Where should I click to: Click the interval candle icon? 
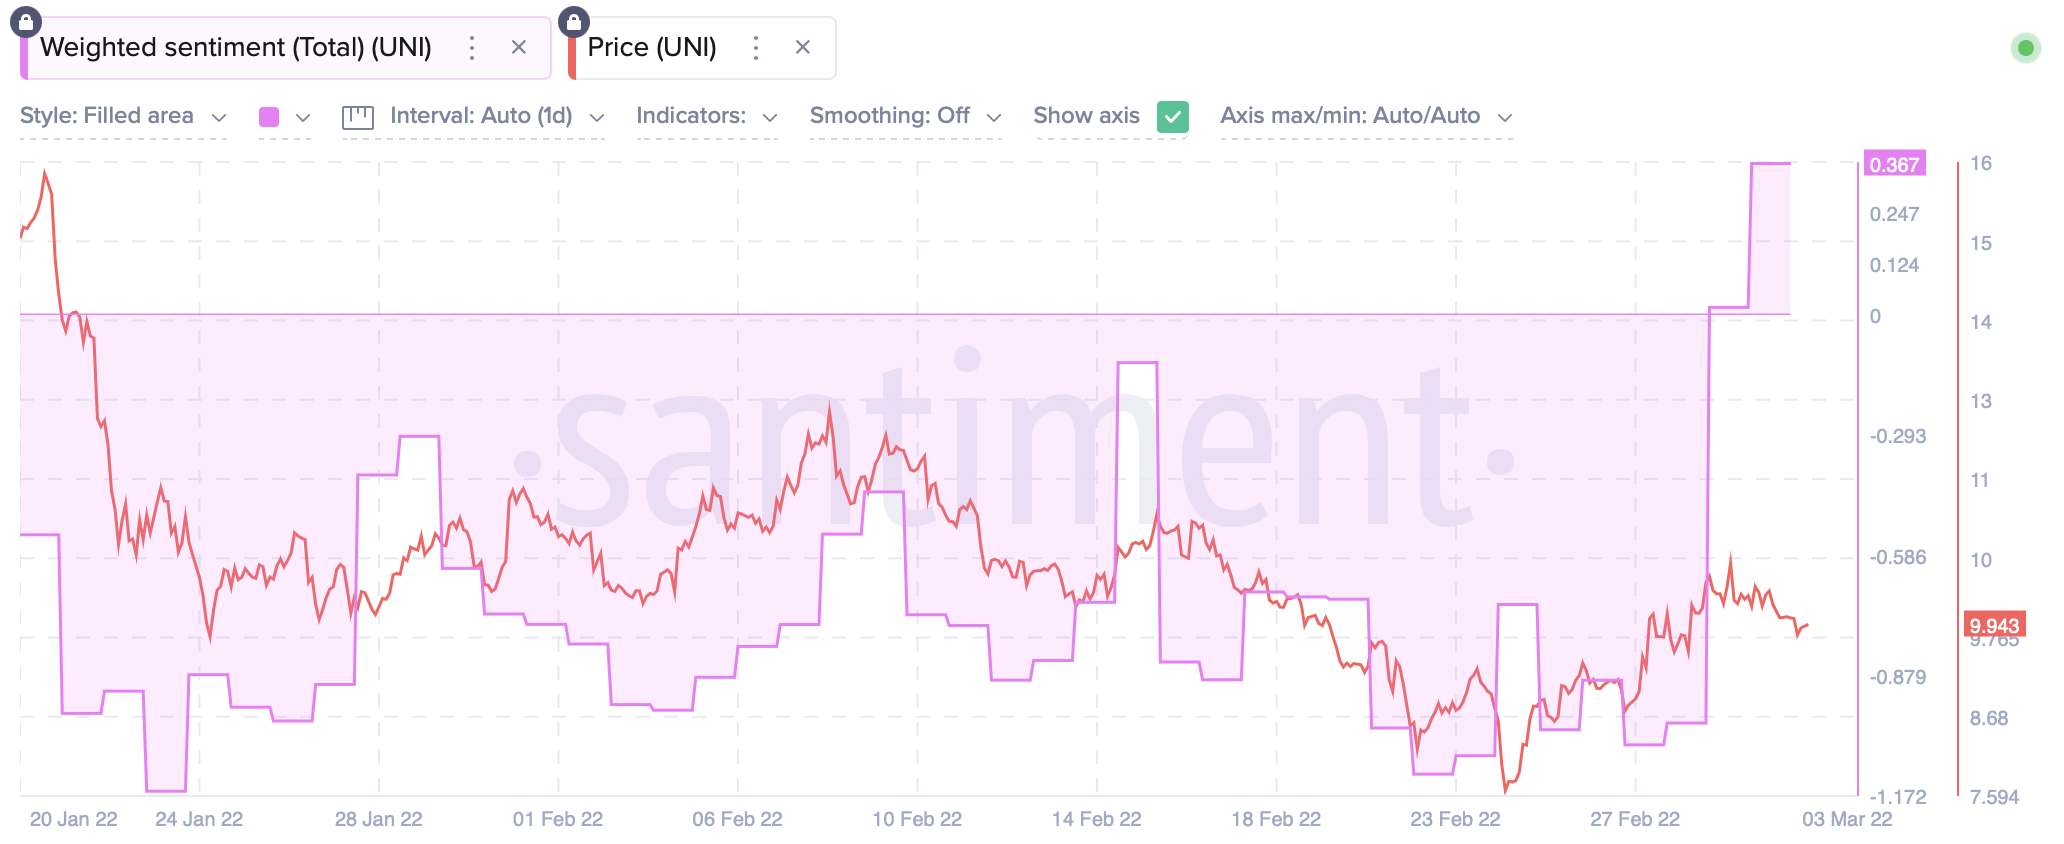[358, 117]
